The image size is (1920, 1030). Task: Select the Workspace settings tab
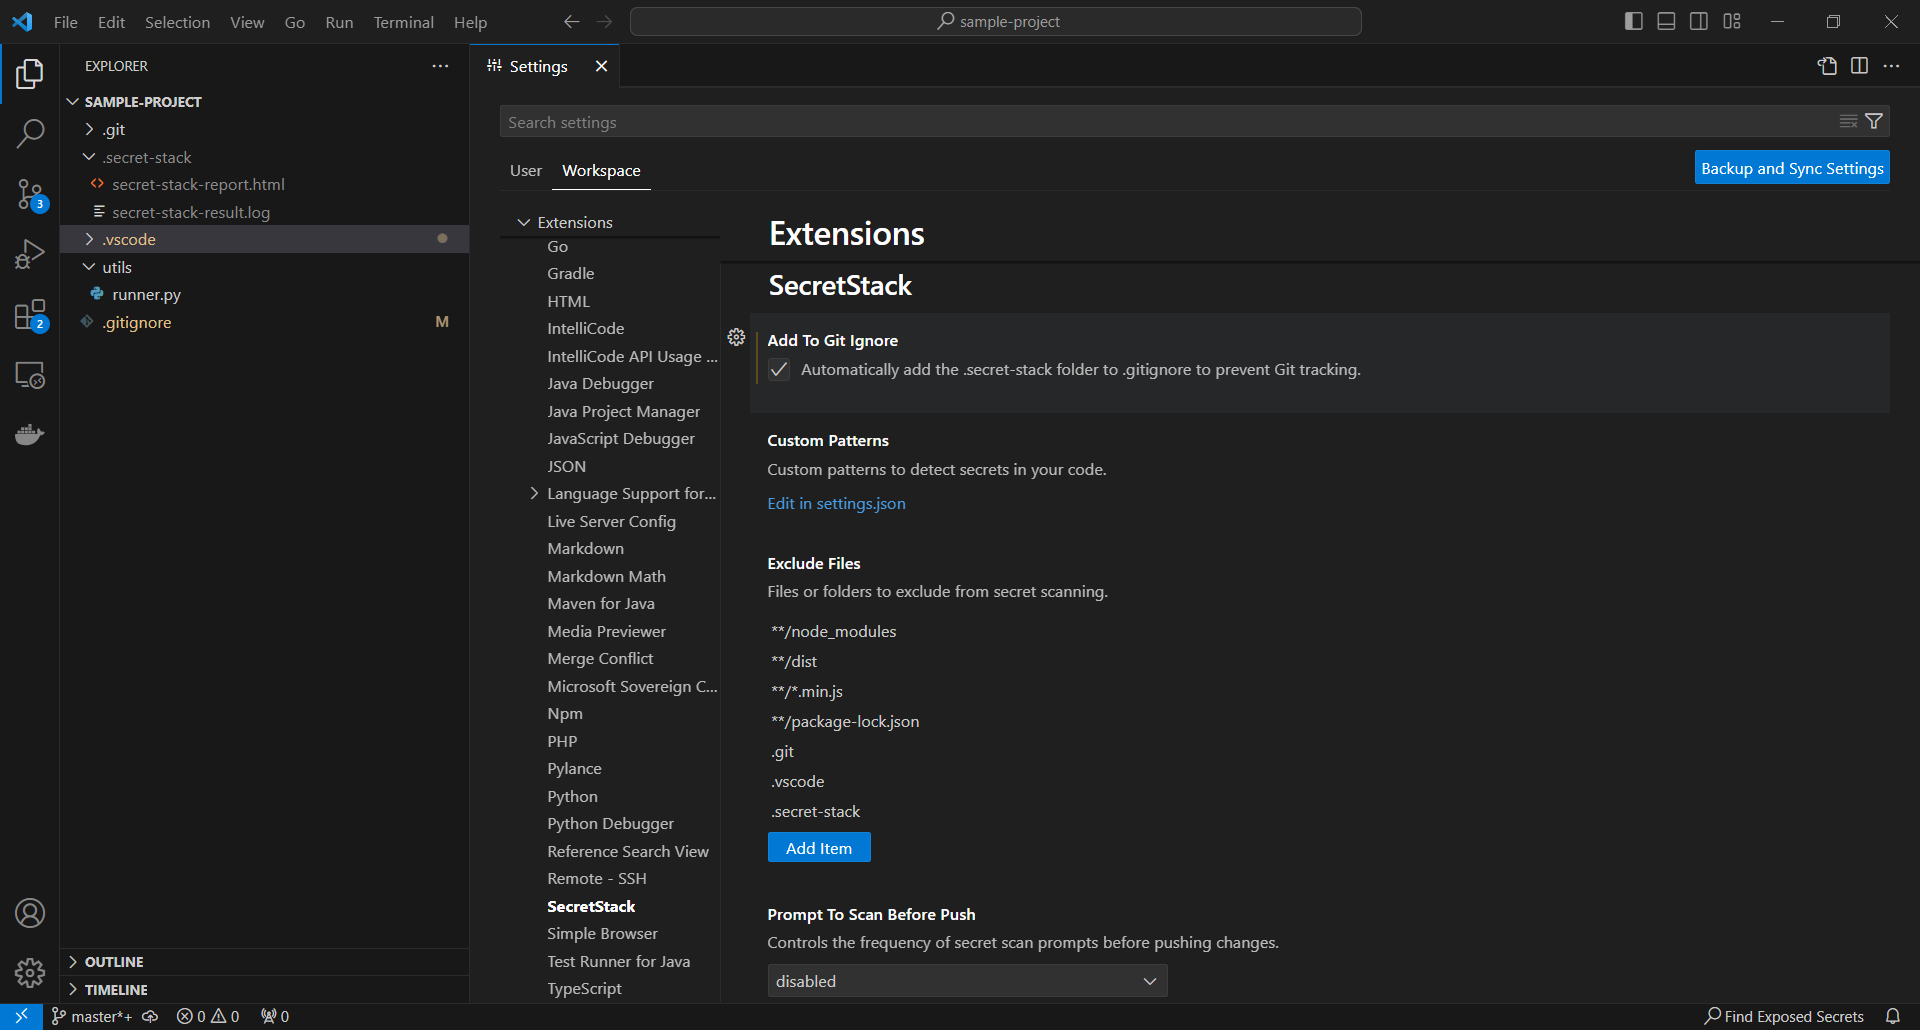click(x=601, y=171)
